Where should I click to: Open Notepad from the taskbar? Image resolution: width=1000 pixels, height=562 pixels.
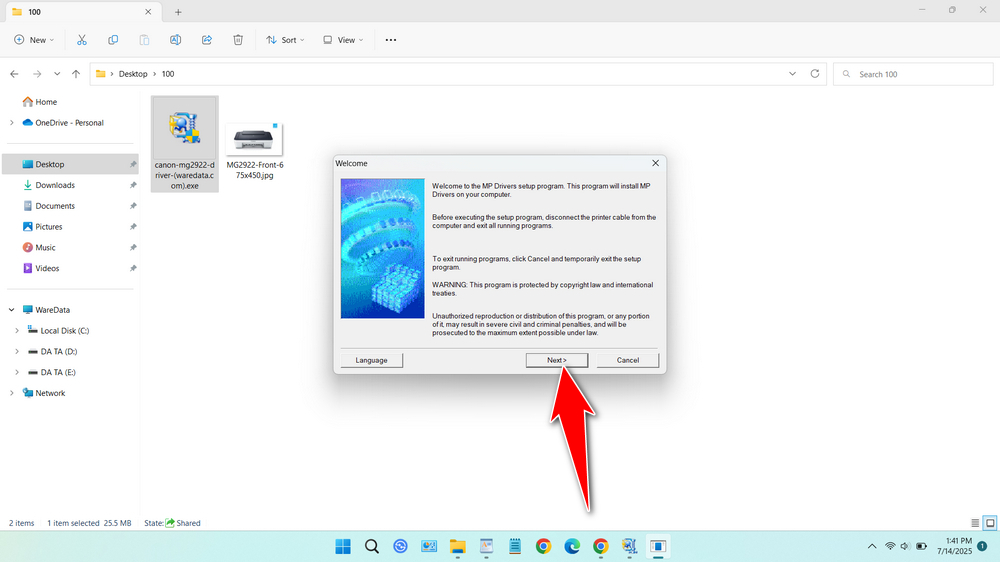(515, 546)
